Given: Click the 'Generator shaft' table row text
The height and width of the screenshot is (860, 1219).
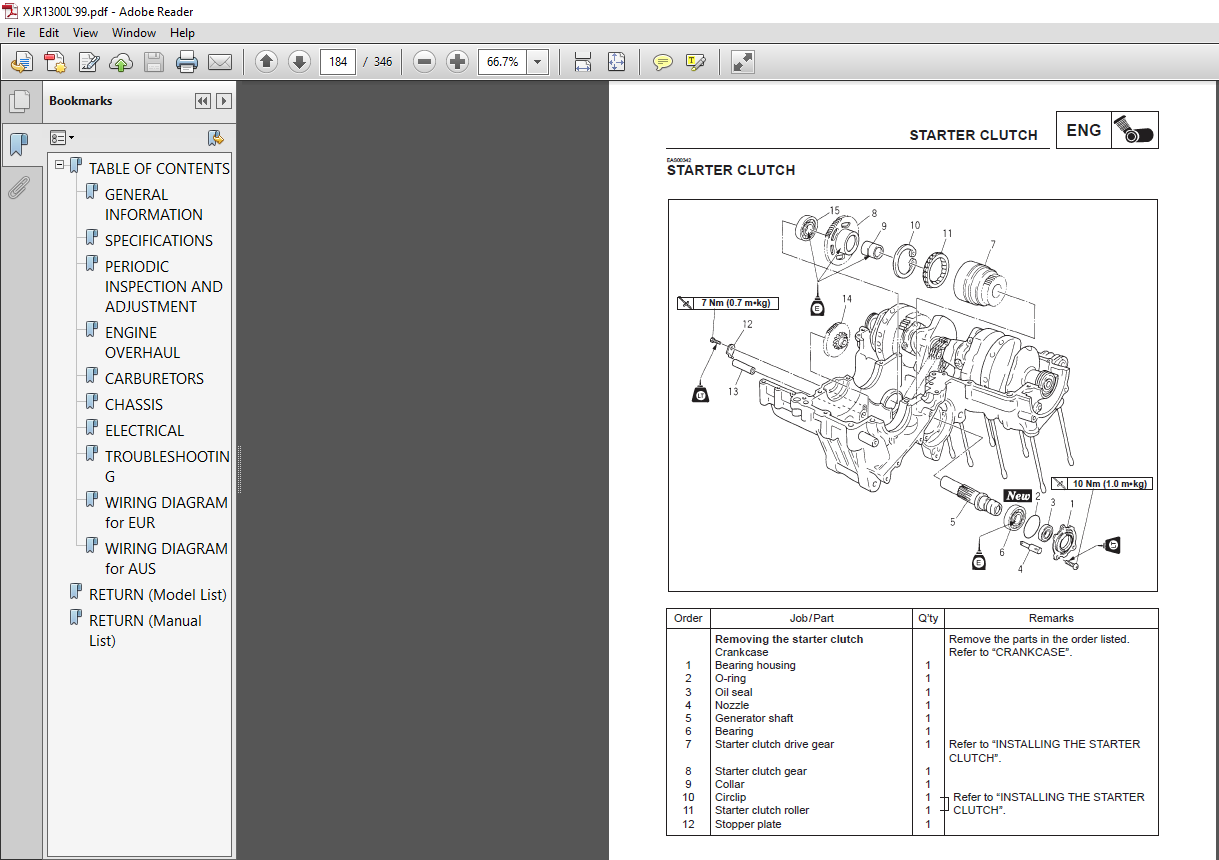Looking at the screenshot, I should tap(754, 718).
